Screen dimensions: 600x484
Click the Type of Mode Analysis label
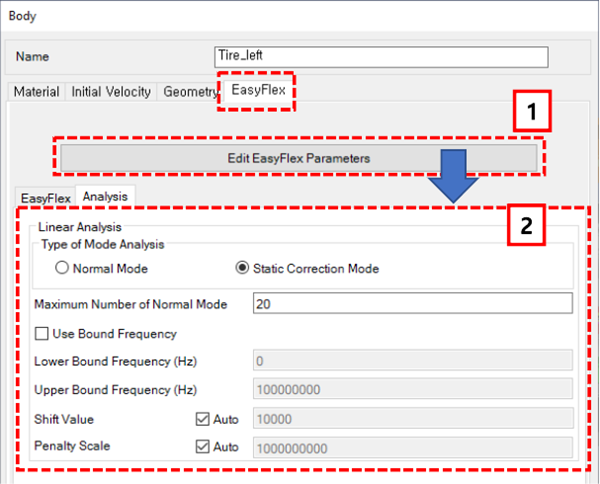pyautogui.click(x=103, y=244)
